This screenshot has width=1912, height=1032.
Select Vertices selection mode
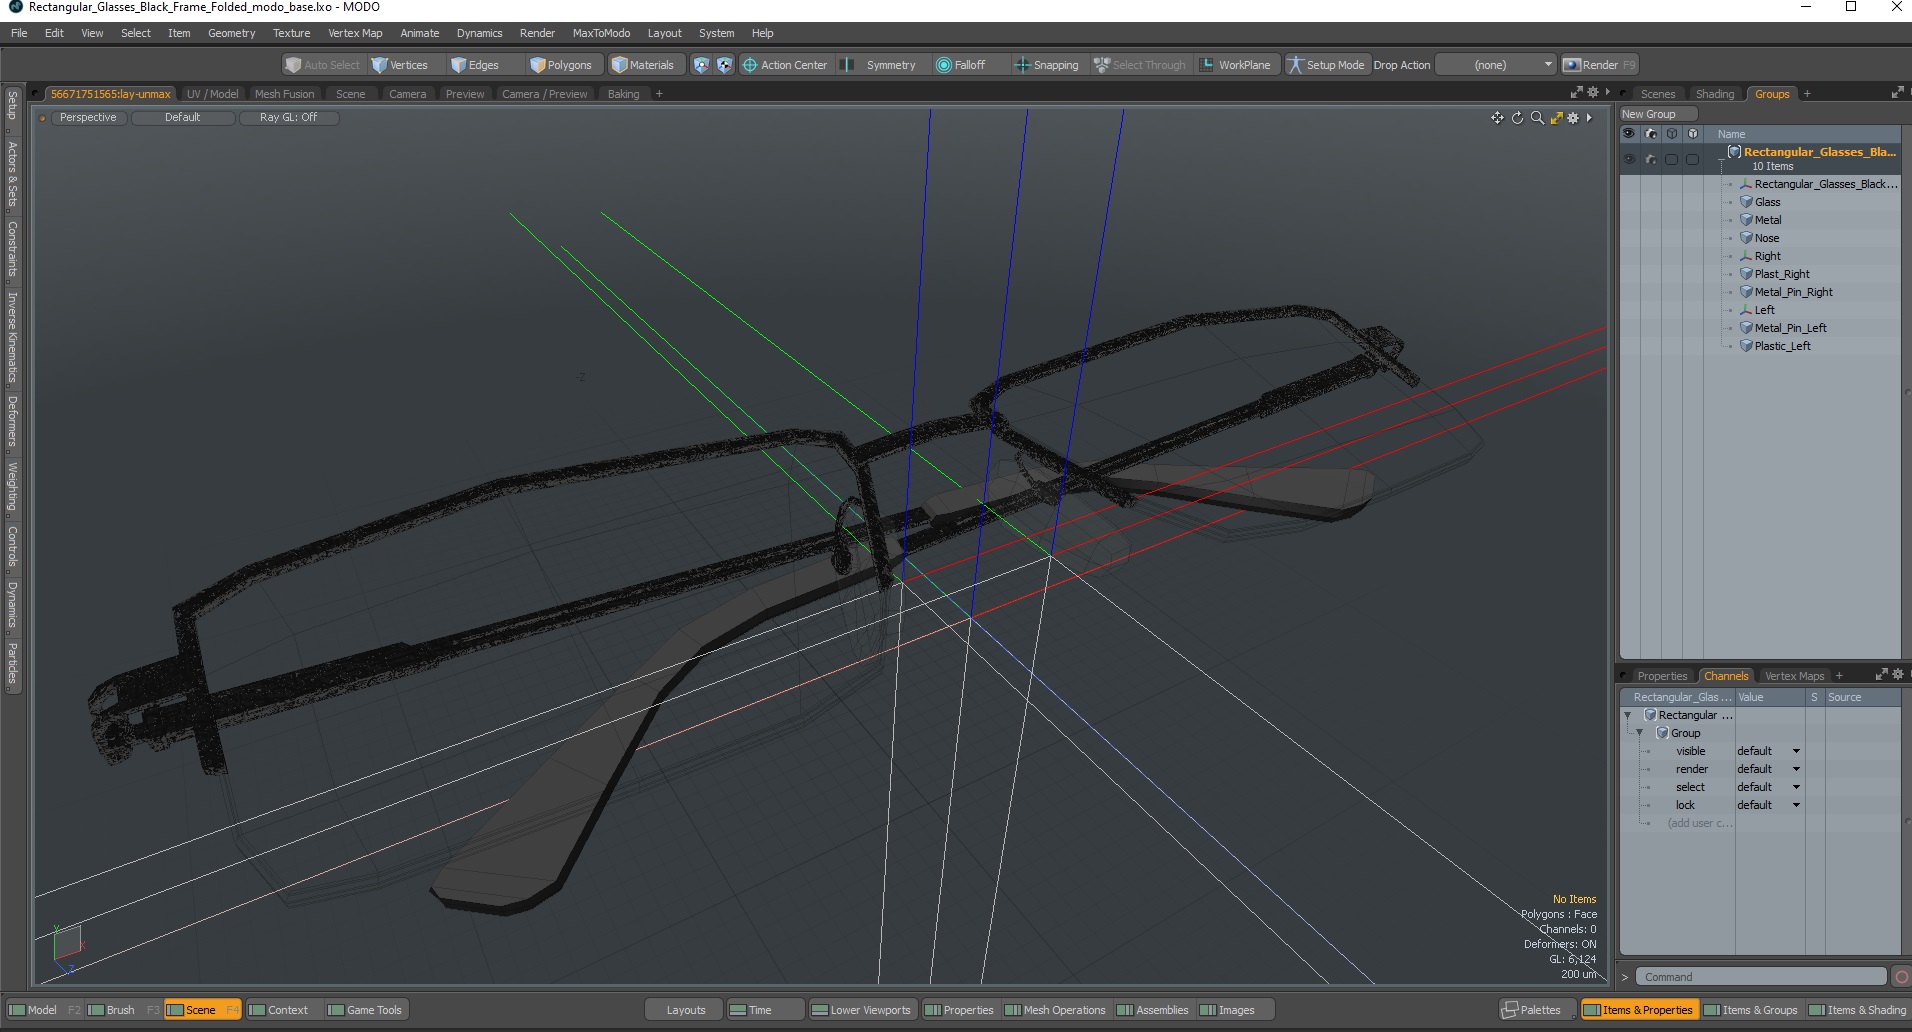(x=400, y=65)
